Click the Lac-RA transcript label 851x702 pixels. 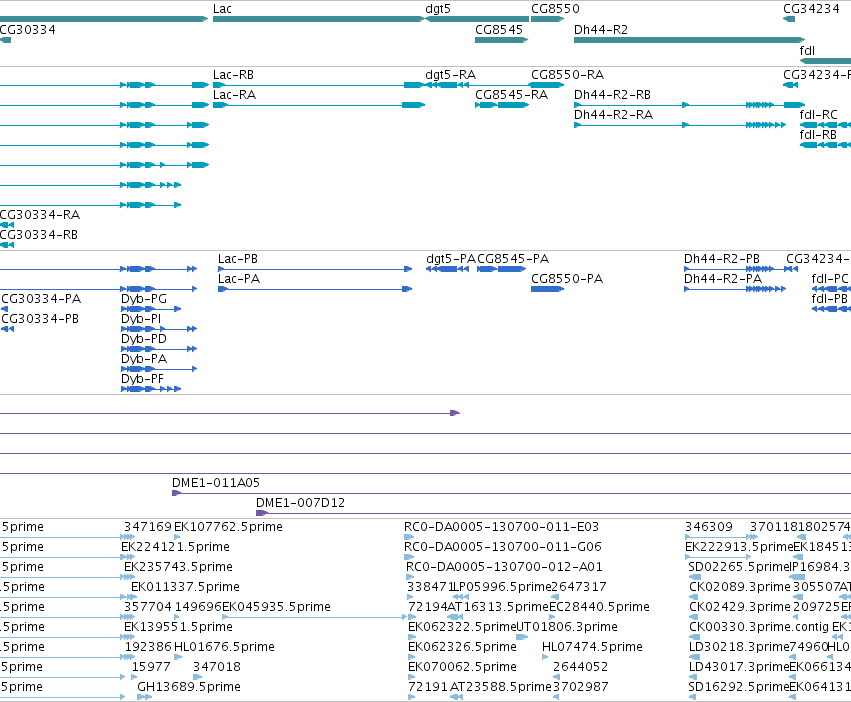(x=234, y=95)
